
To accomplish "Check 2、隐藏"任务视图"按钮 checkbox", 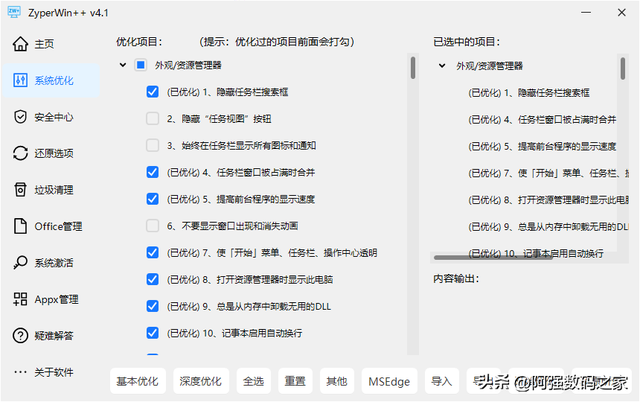I will click(153, 119).
